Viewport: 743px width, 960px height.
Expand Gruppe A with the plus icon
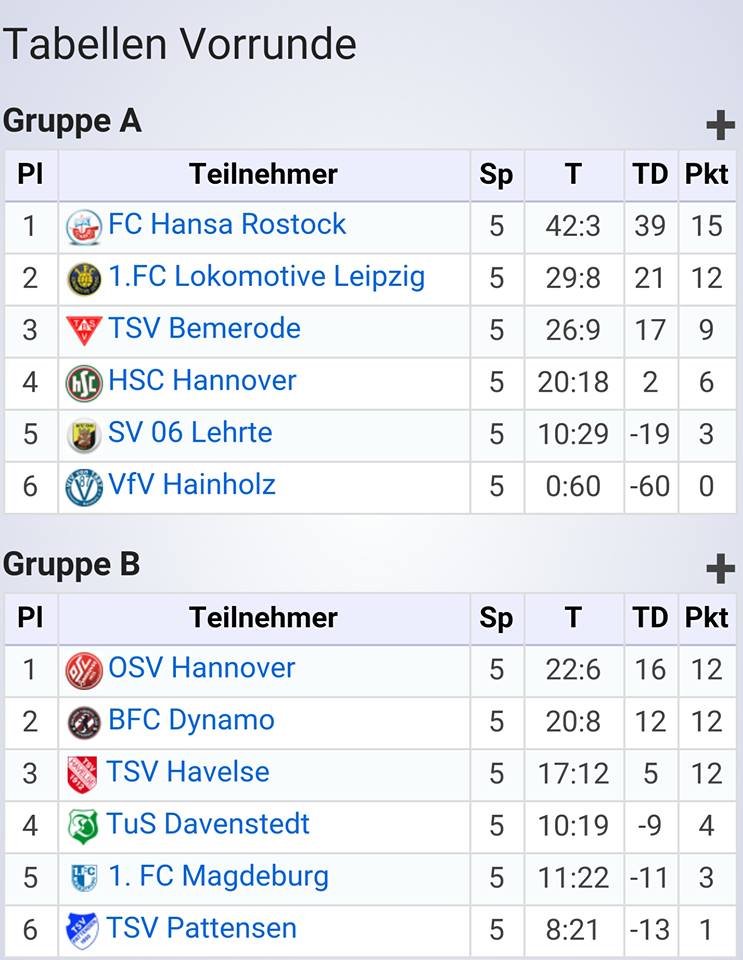point(720,126)
